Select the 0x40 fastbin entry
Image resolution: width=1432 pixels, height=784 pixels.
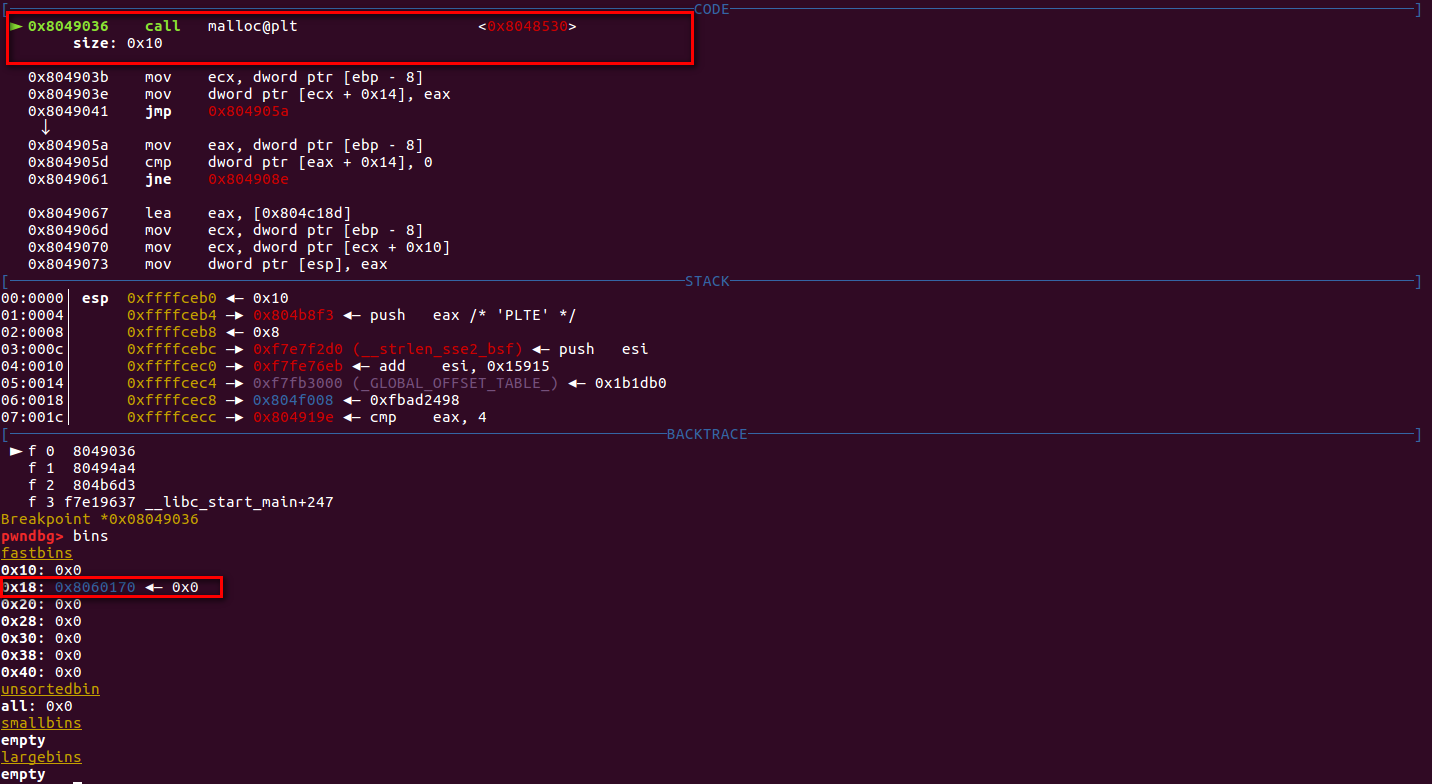coord(41,672)
